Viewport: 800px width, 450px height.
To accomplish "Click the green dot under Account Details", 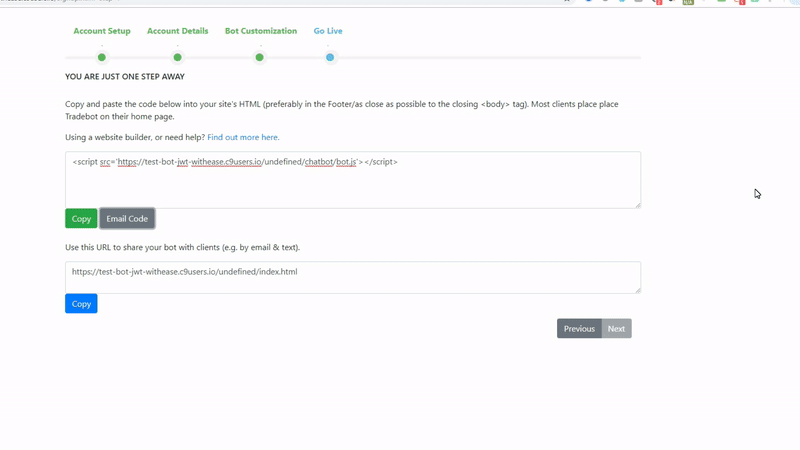I will click(178, 57).
